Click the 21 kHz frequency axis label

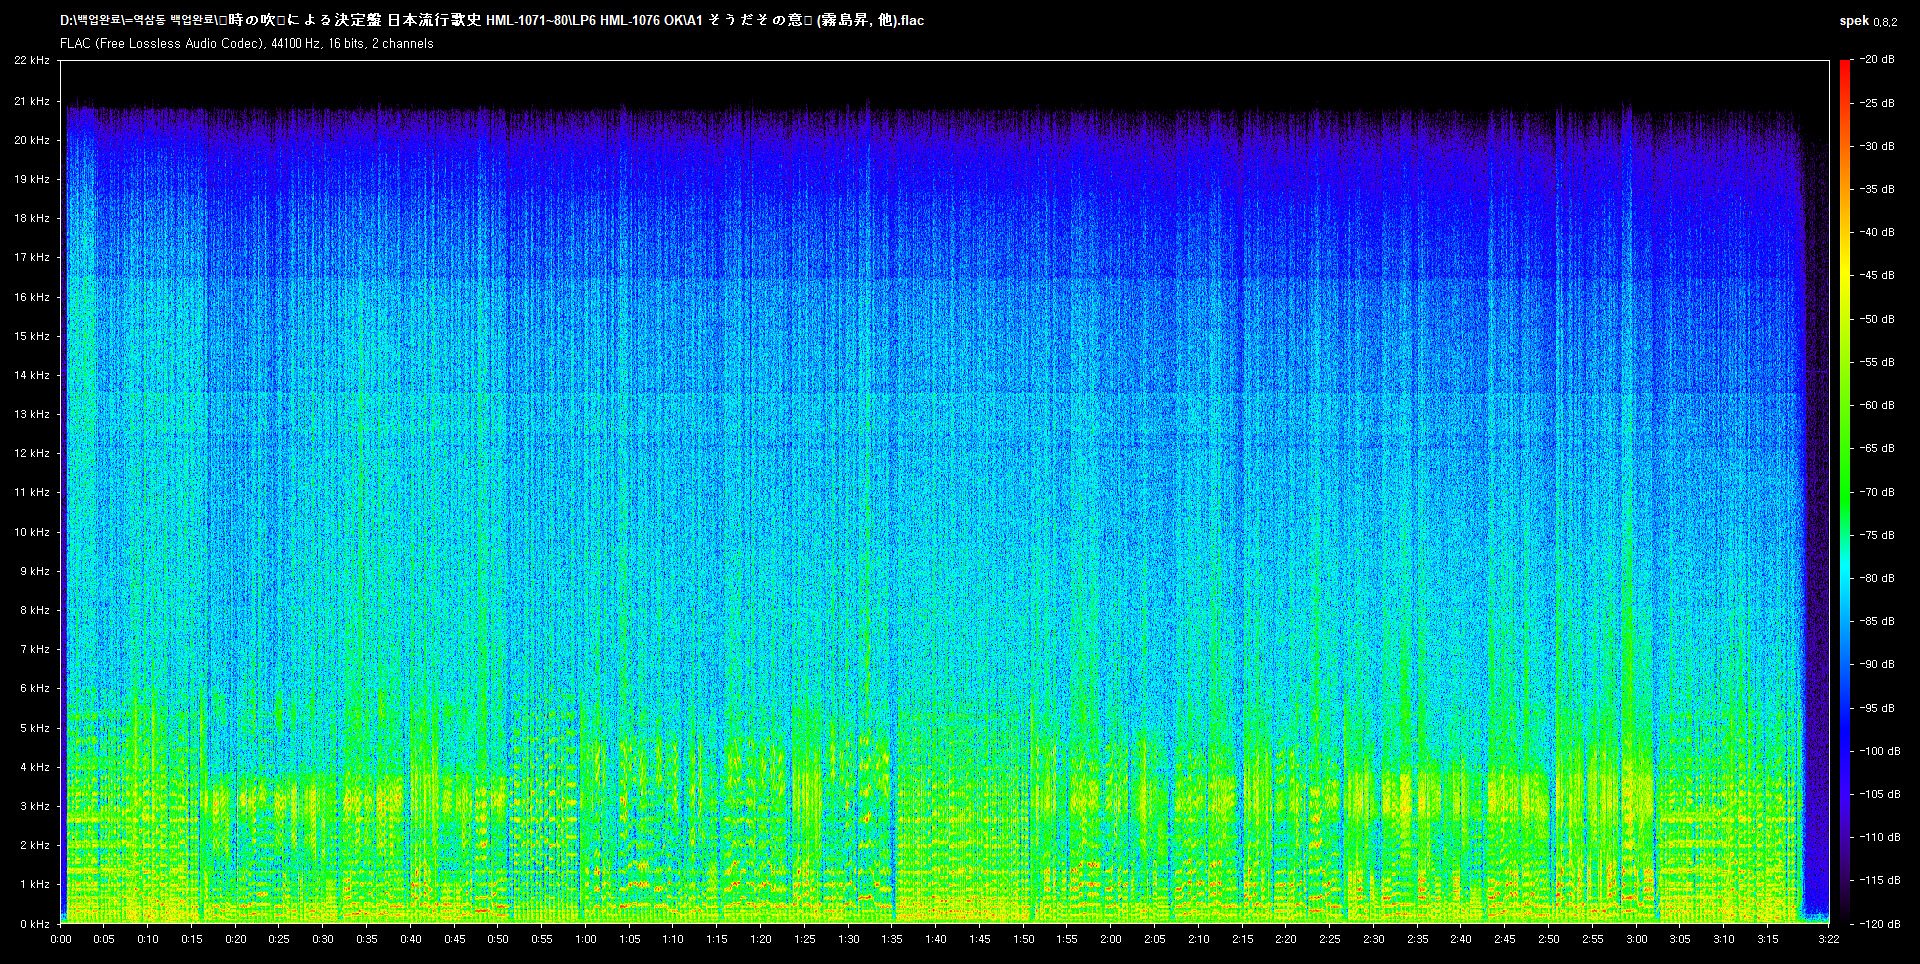(x=32, y=102)
